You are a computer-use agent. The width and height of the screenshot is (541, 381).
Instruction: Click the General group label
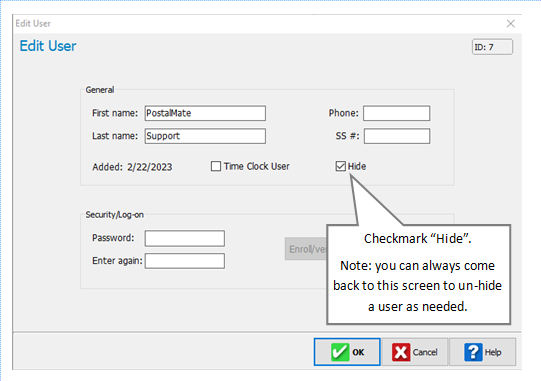click(x=100, y=90)
